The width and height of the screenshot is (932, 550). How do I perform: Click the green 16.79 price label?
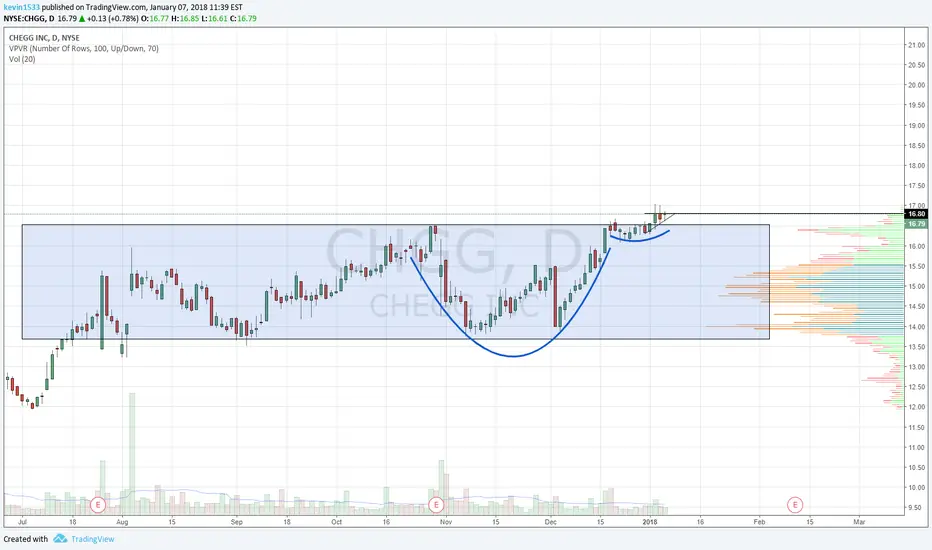(x=917, y=224)
